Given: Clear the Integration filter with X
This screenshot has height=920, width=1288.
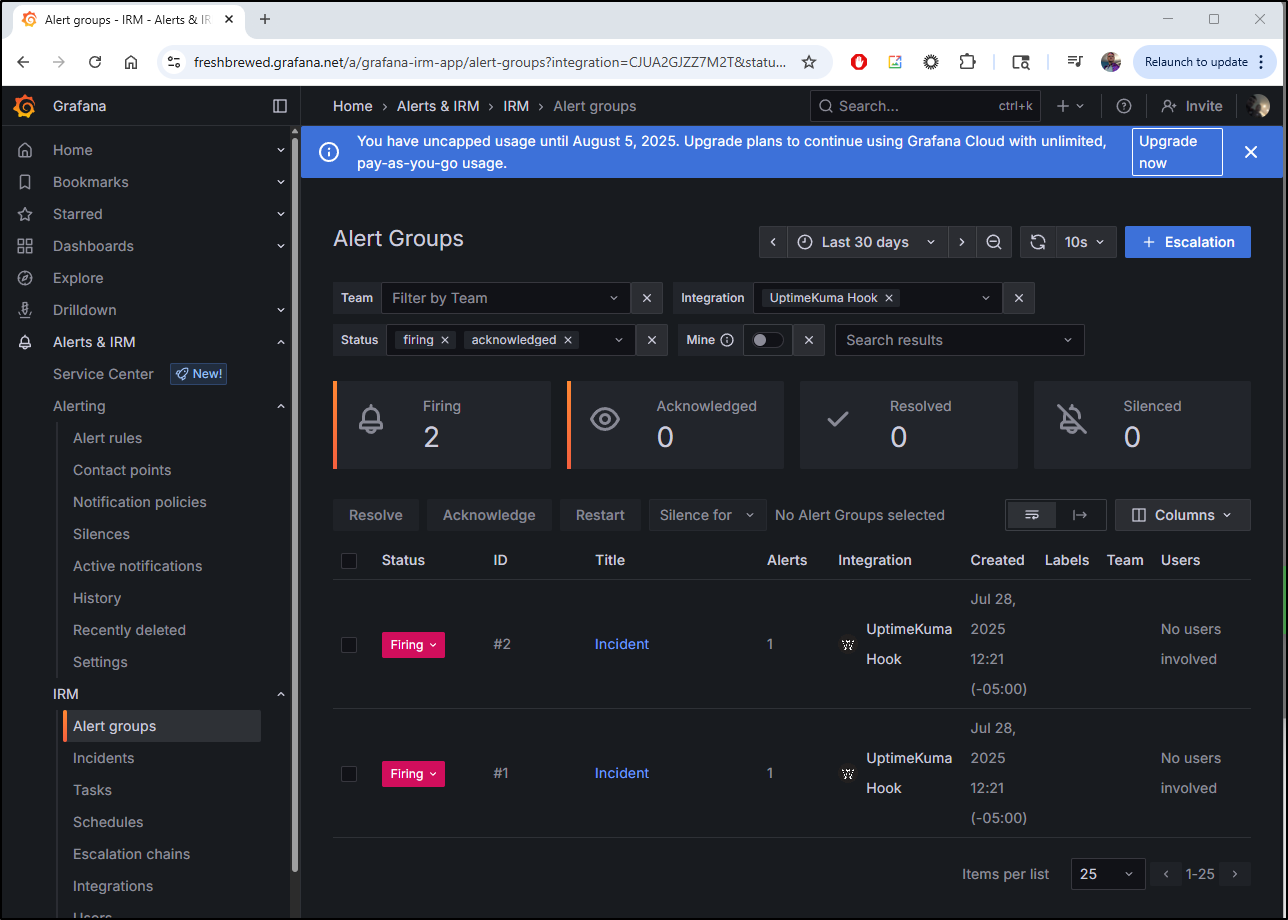Looking at the screenshot, I should [x=1019, y=298].
